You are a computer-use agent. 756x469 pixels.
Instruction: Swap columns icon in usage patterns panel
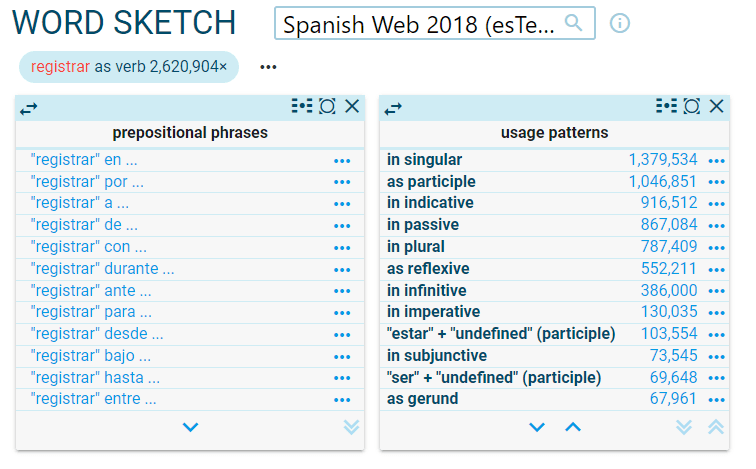tap(393, 108)
